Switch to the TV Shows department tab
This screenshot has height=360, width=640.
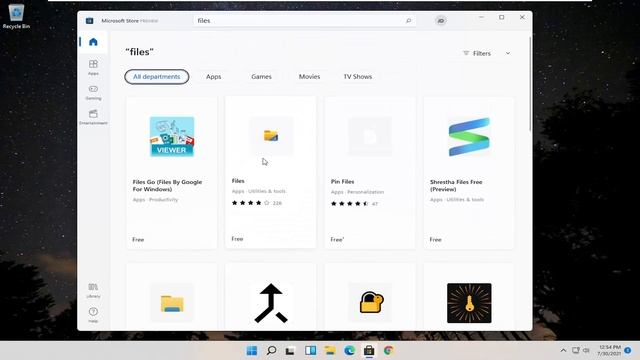(x=358, y=77)
